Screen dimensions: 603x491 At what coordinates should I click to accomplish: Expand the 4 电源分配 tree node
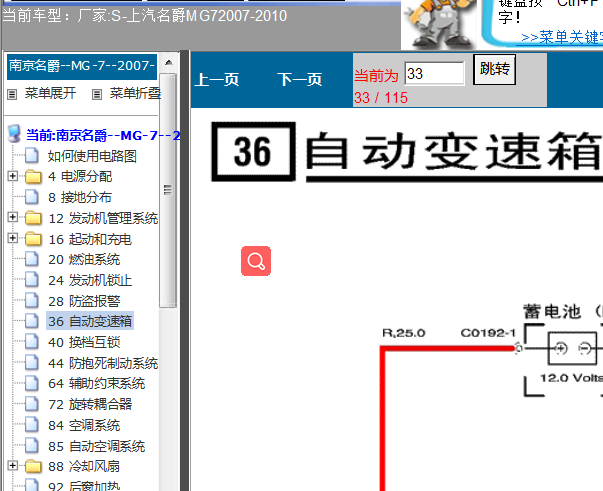[12, 176]
